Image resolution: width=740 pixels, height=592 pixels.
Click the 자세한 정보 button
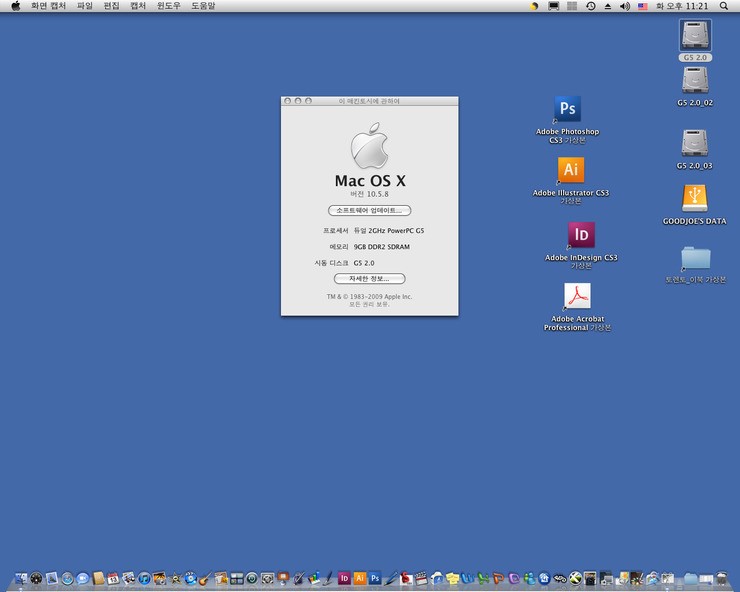pos(369,278)
